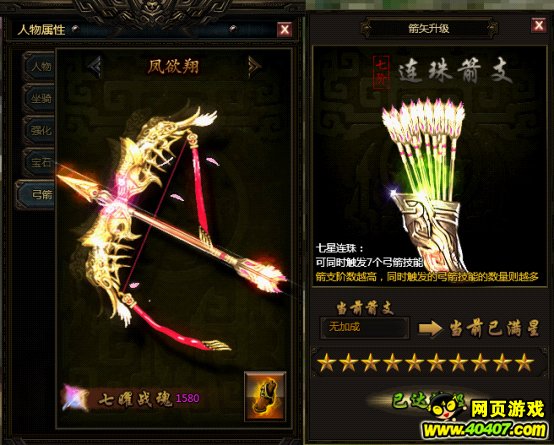This screenshot has height=445, width=554.
Task: Switch to the 坐骑 mount tab
Action: (x=39, y=98)
